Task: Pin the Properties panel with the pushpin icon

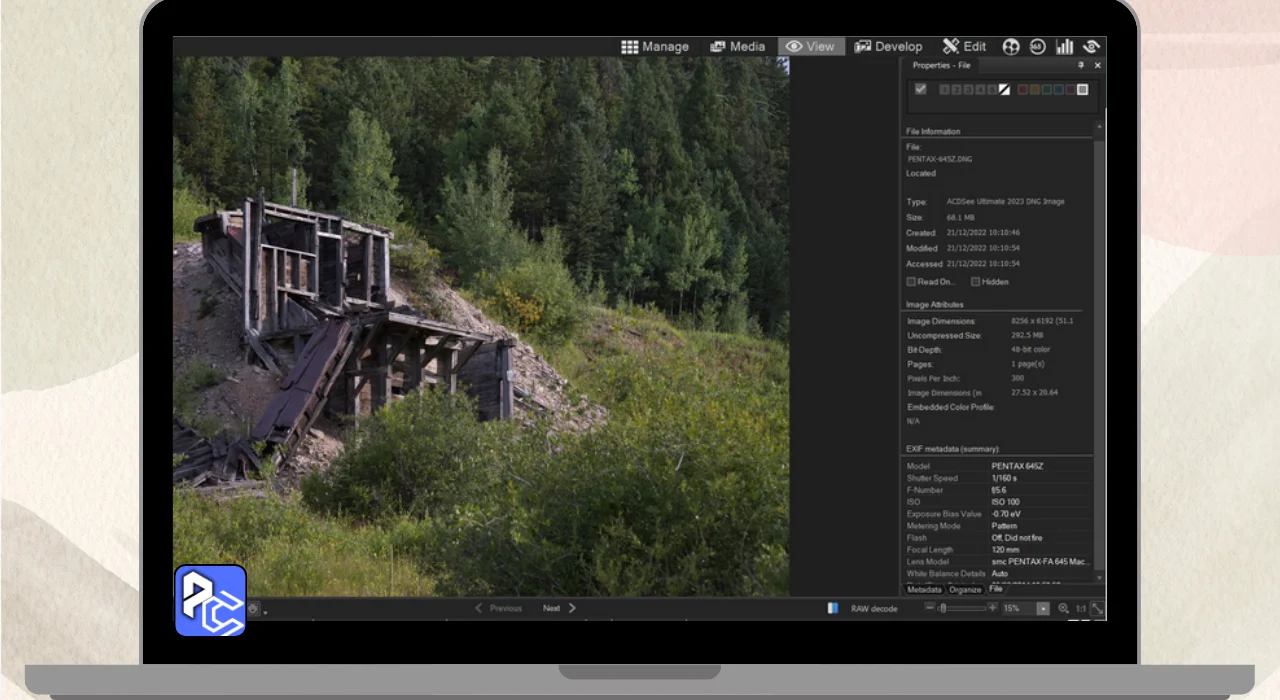Action: pyautogui.click(x=1081, y=65)
